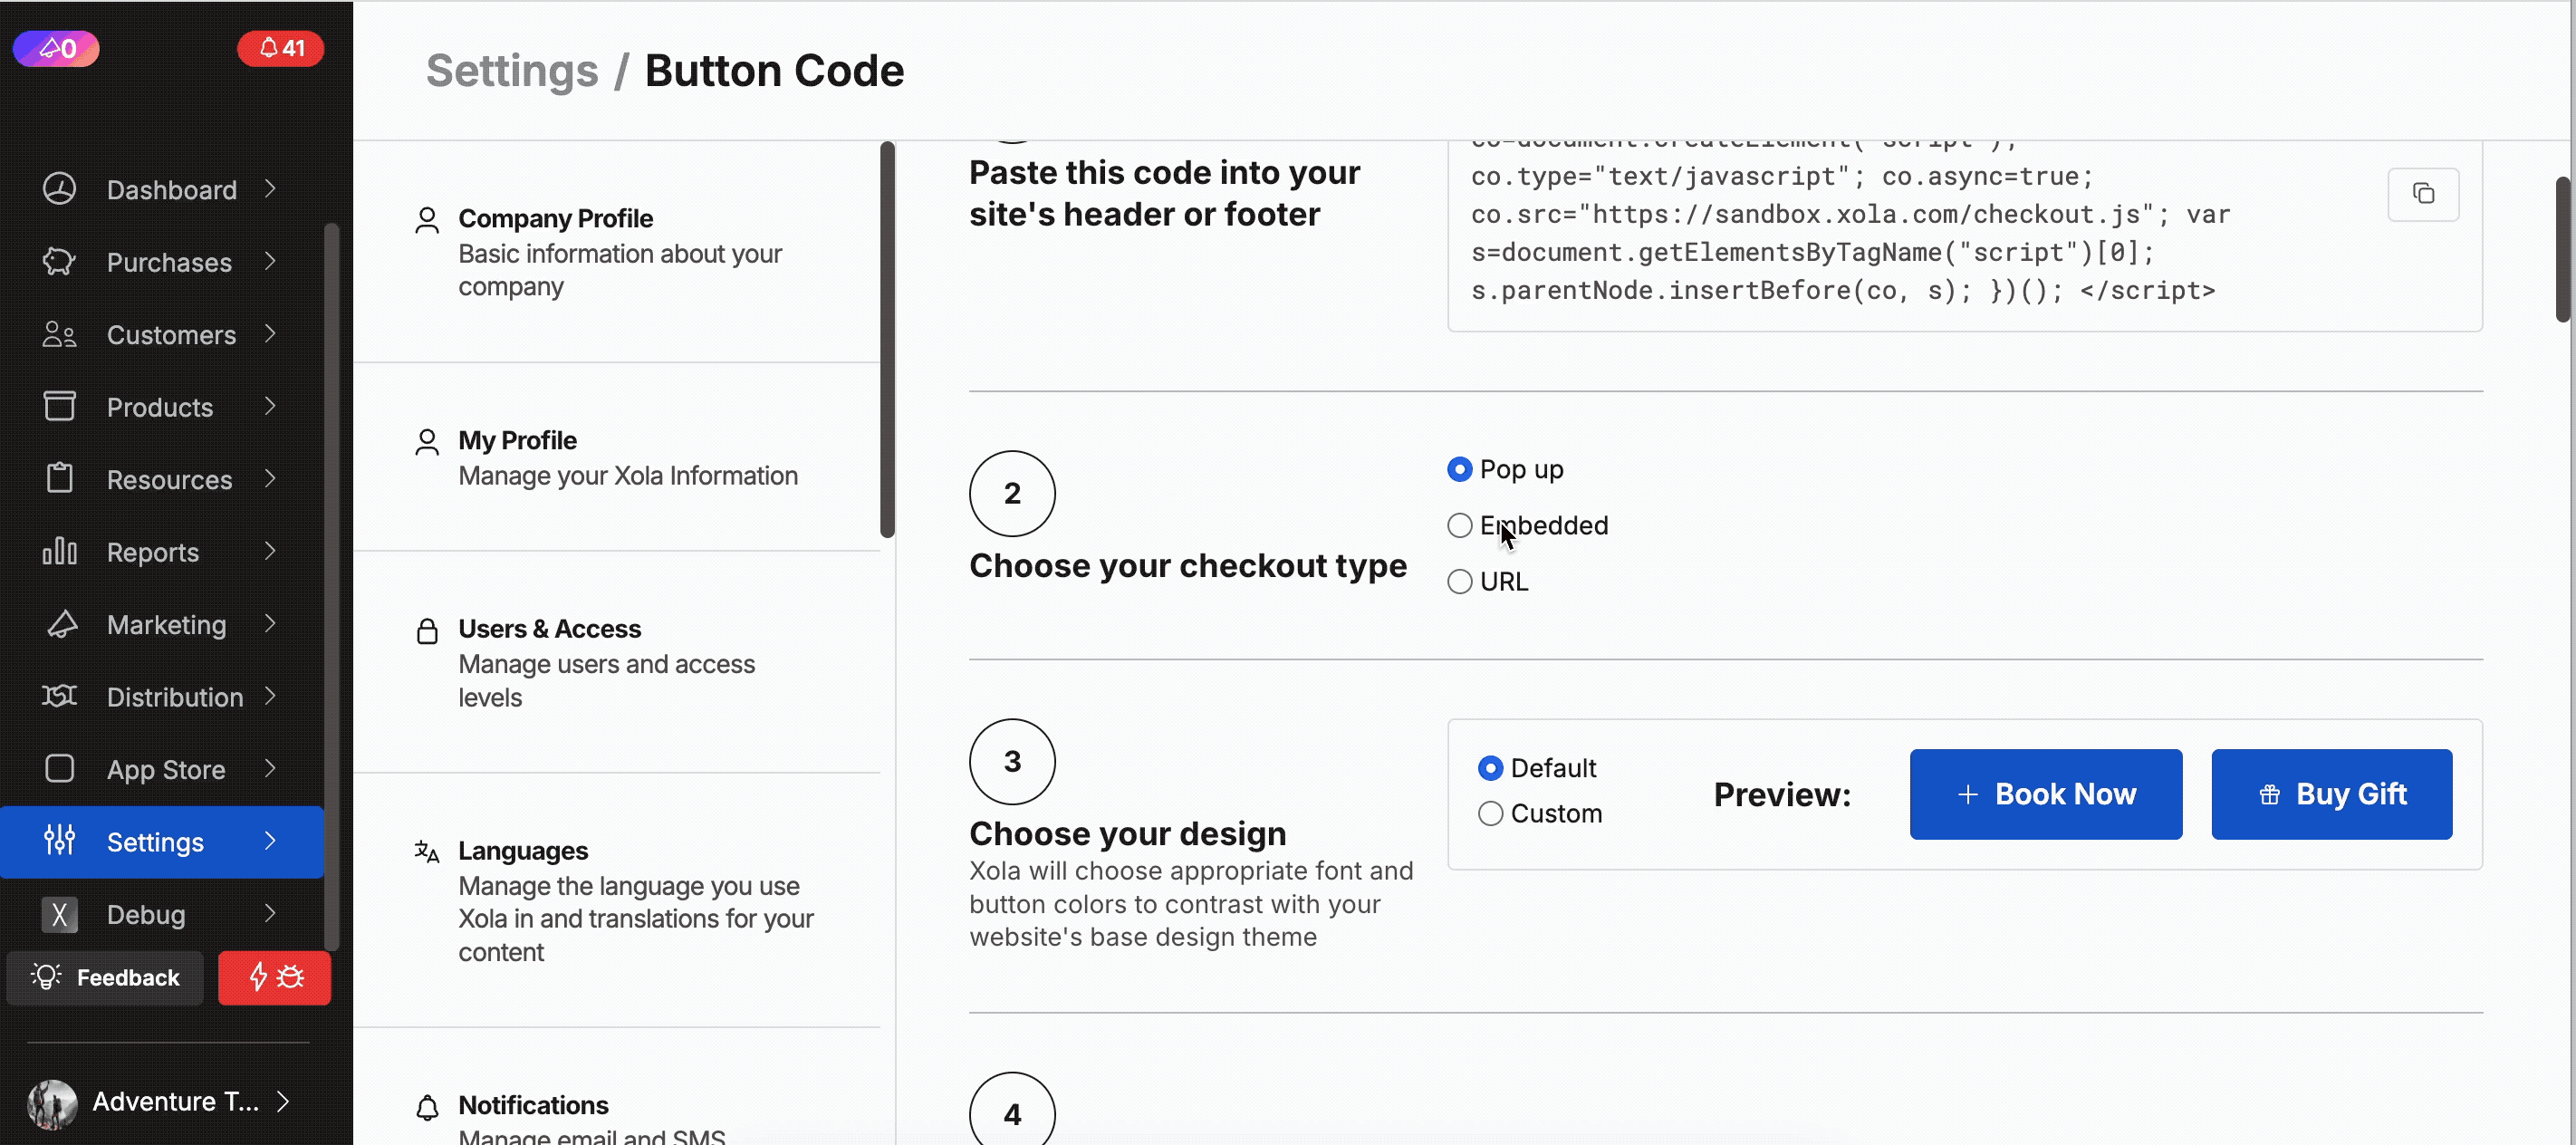Expand the Customers menu chevron
This screenshot has width=2576, height=1145.
tap(270, 333)
